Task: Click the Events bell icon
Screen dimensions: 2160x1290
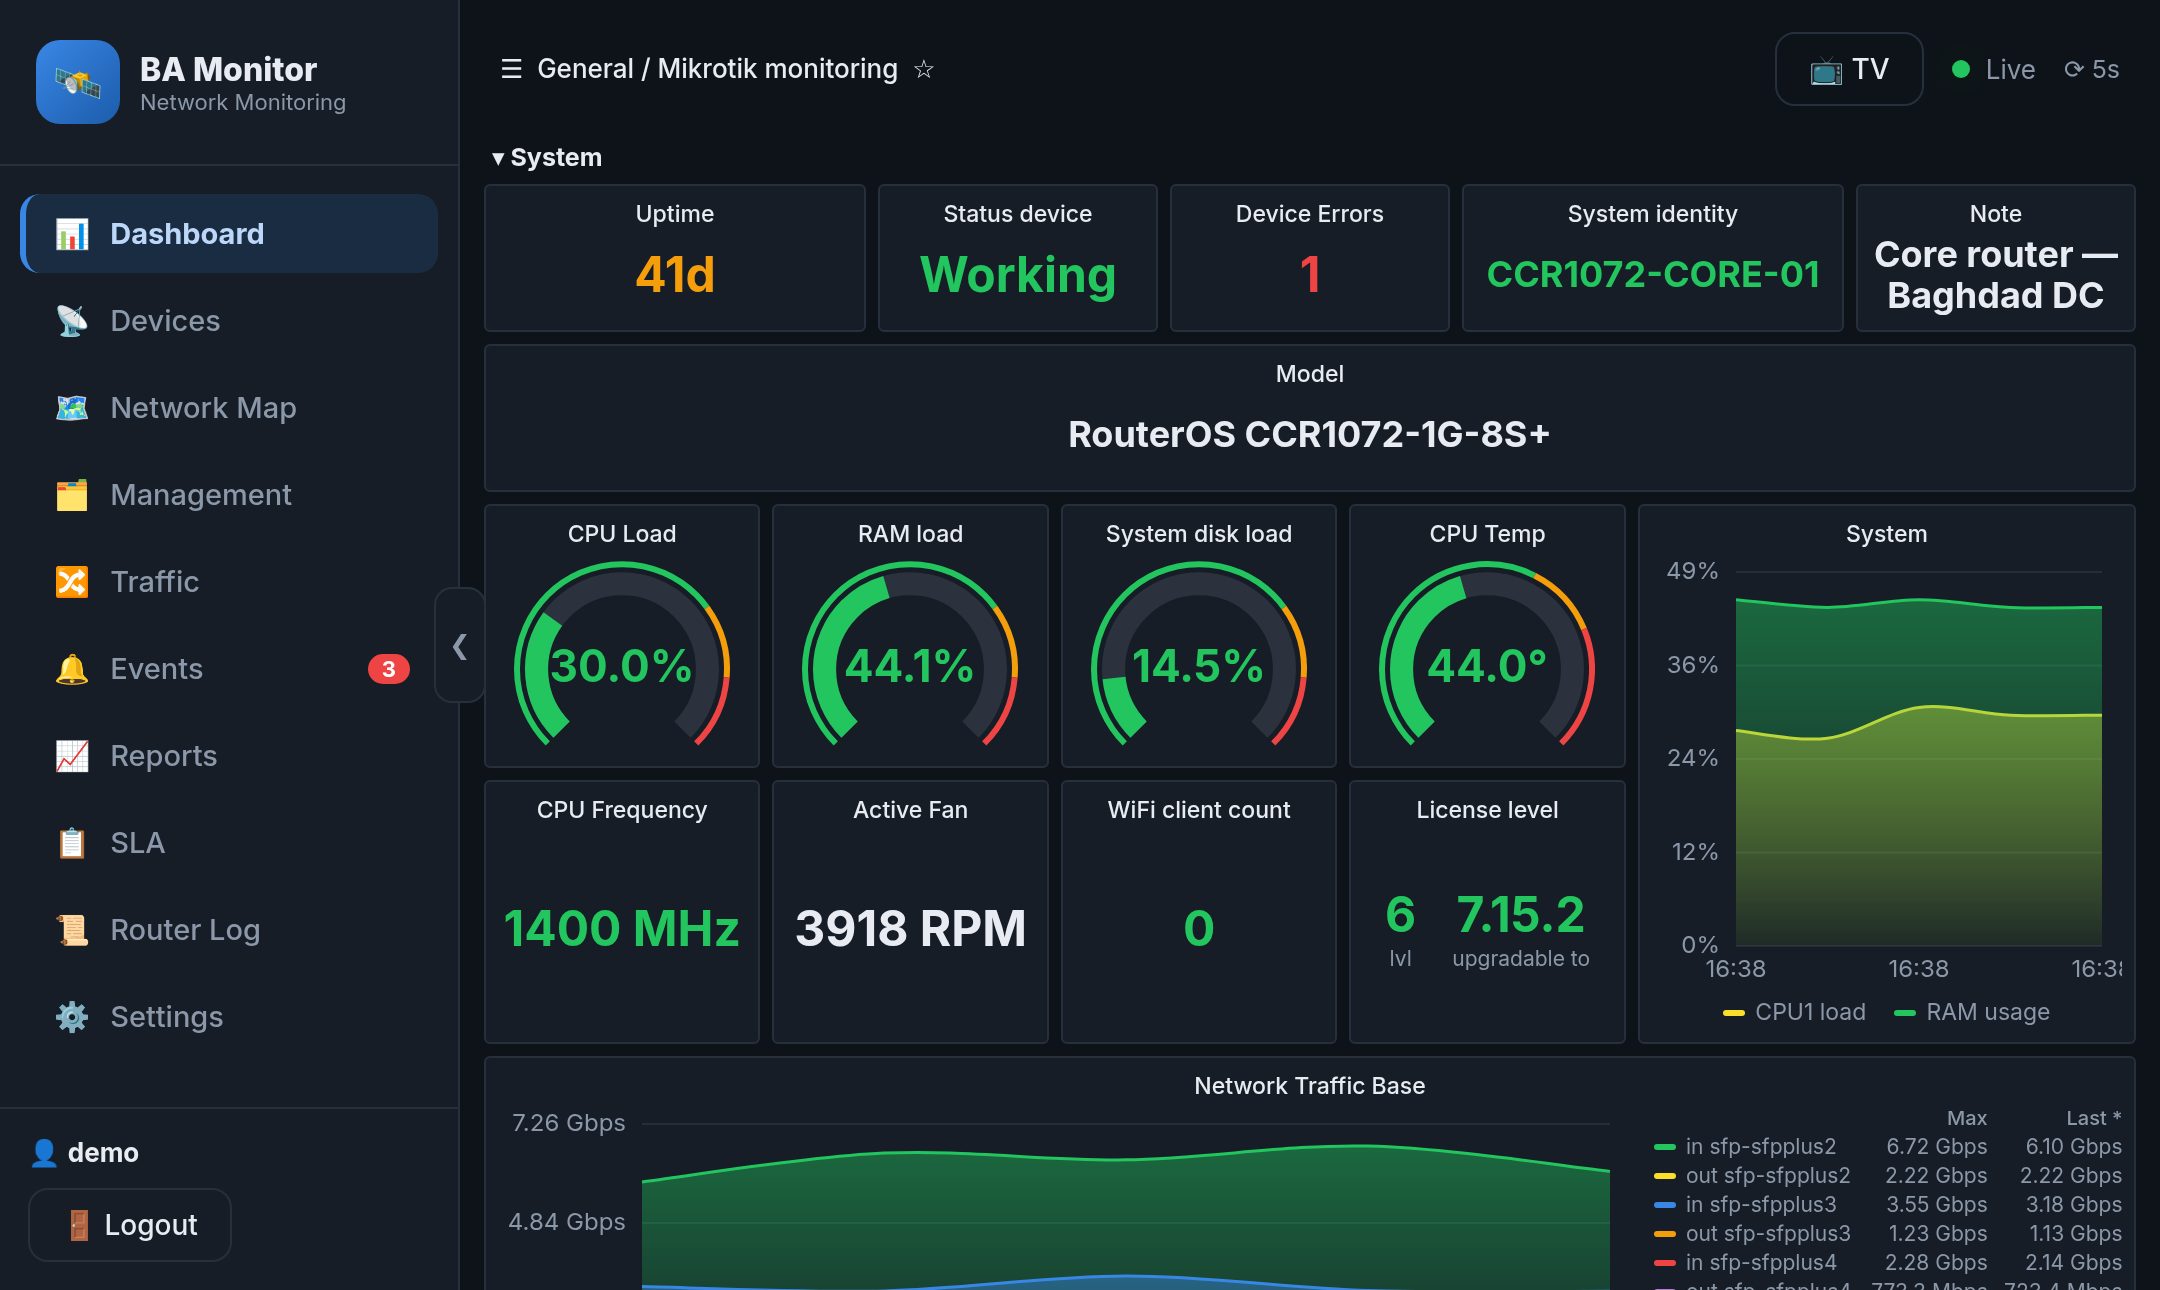Action: [72, 669]
